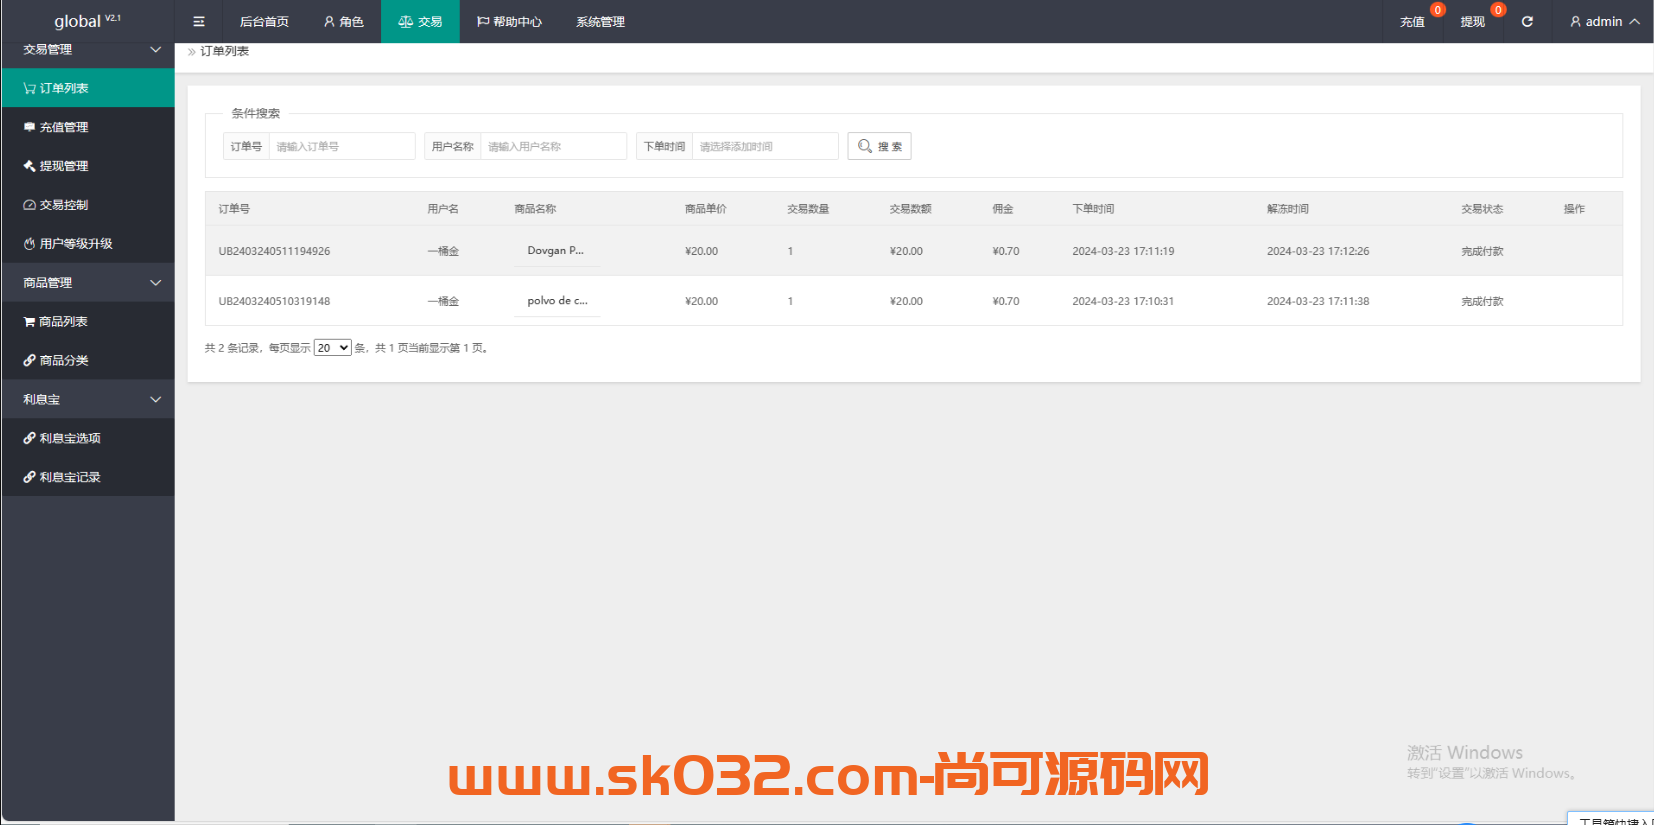The image size is (1654, 825).
Task: Click the 订单列表 breadcrumb
Action: 224,51
